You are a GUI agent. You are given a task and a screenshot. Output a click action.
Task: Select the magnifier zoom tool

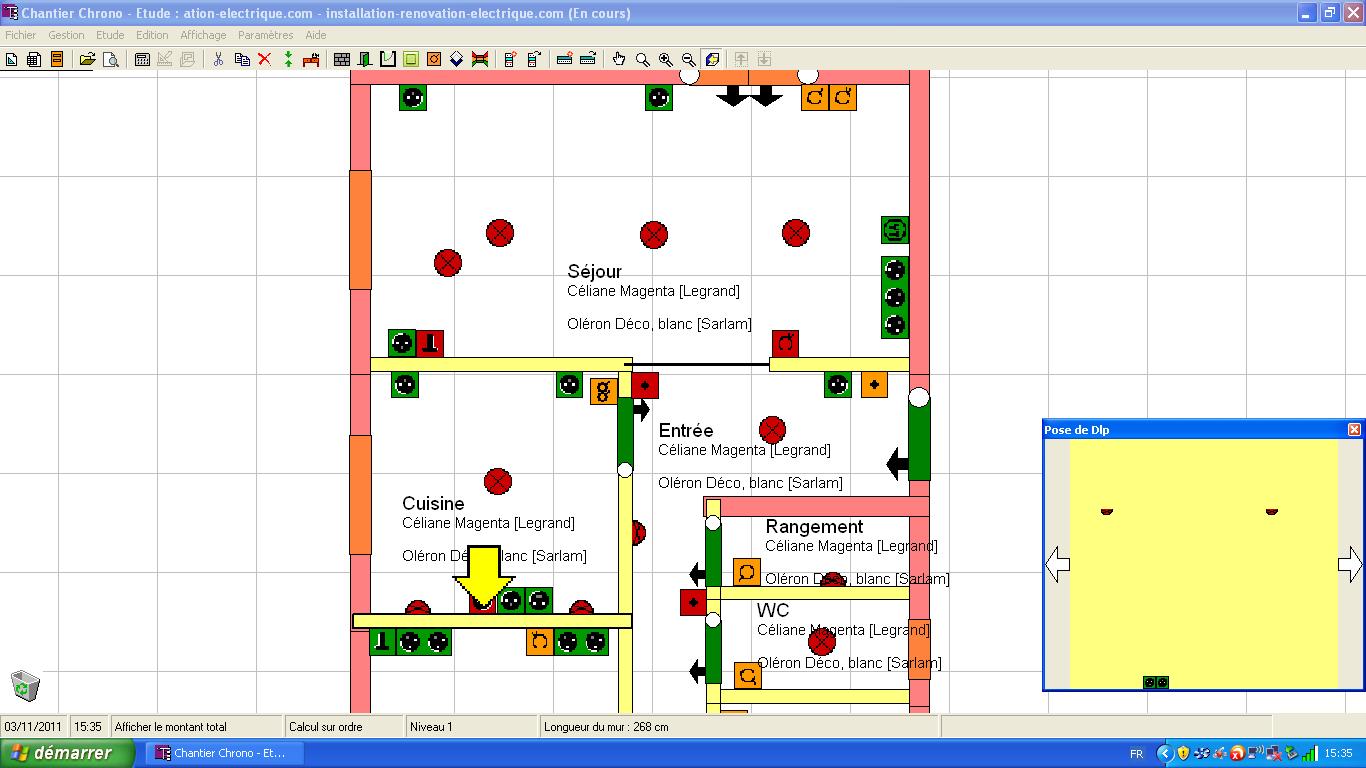coord(643,60)
